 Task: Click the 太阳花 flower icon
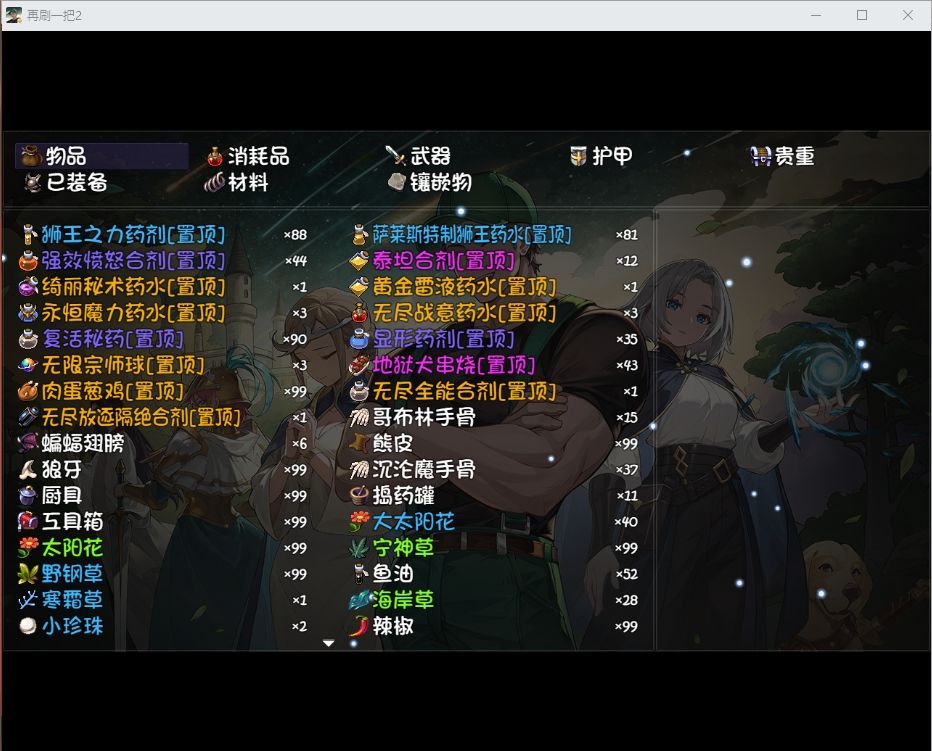(28, 548)
